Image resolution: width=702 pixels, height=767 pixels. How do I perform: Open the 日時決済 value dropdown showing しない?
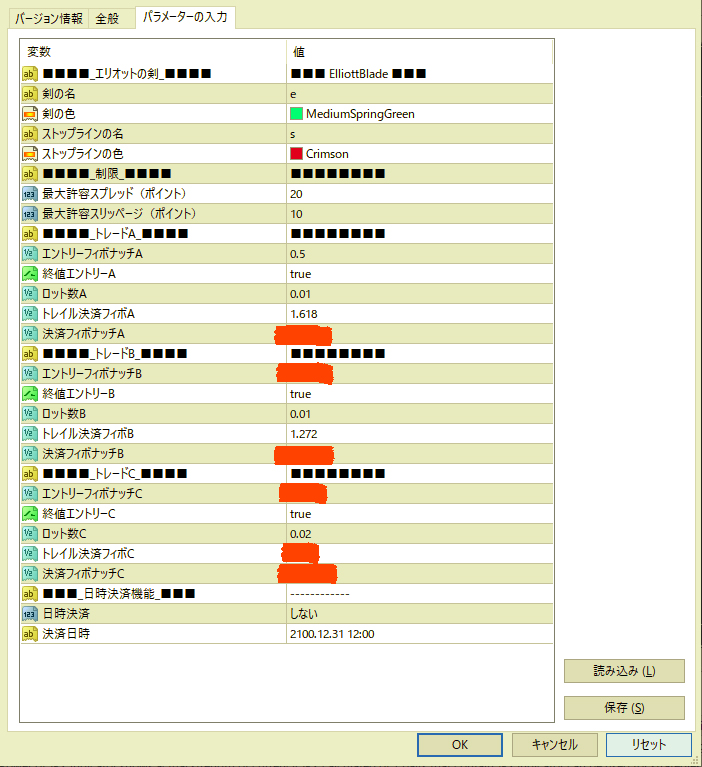click(418, 614)
